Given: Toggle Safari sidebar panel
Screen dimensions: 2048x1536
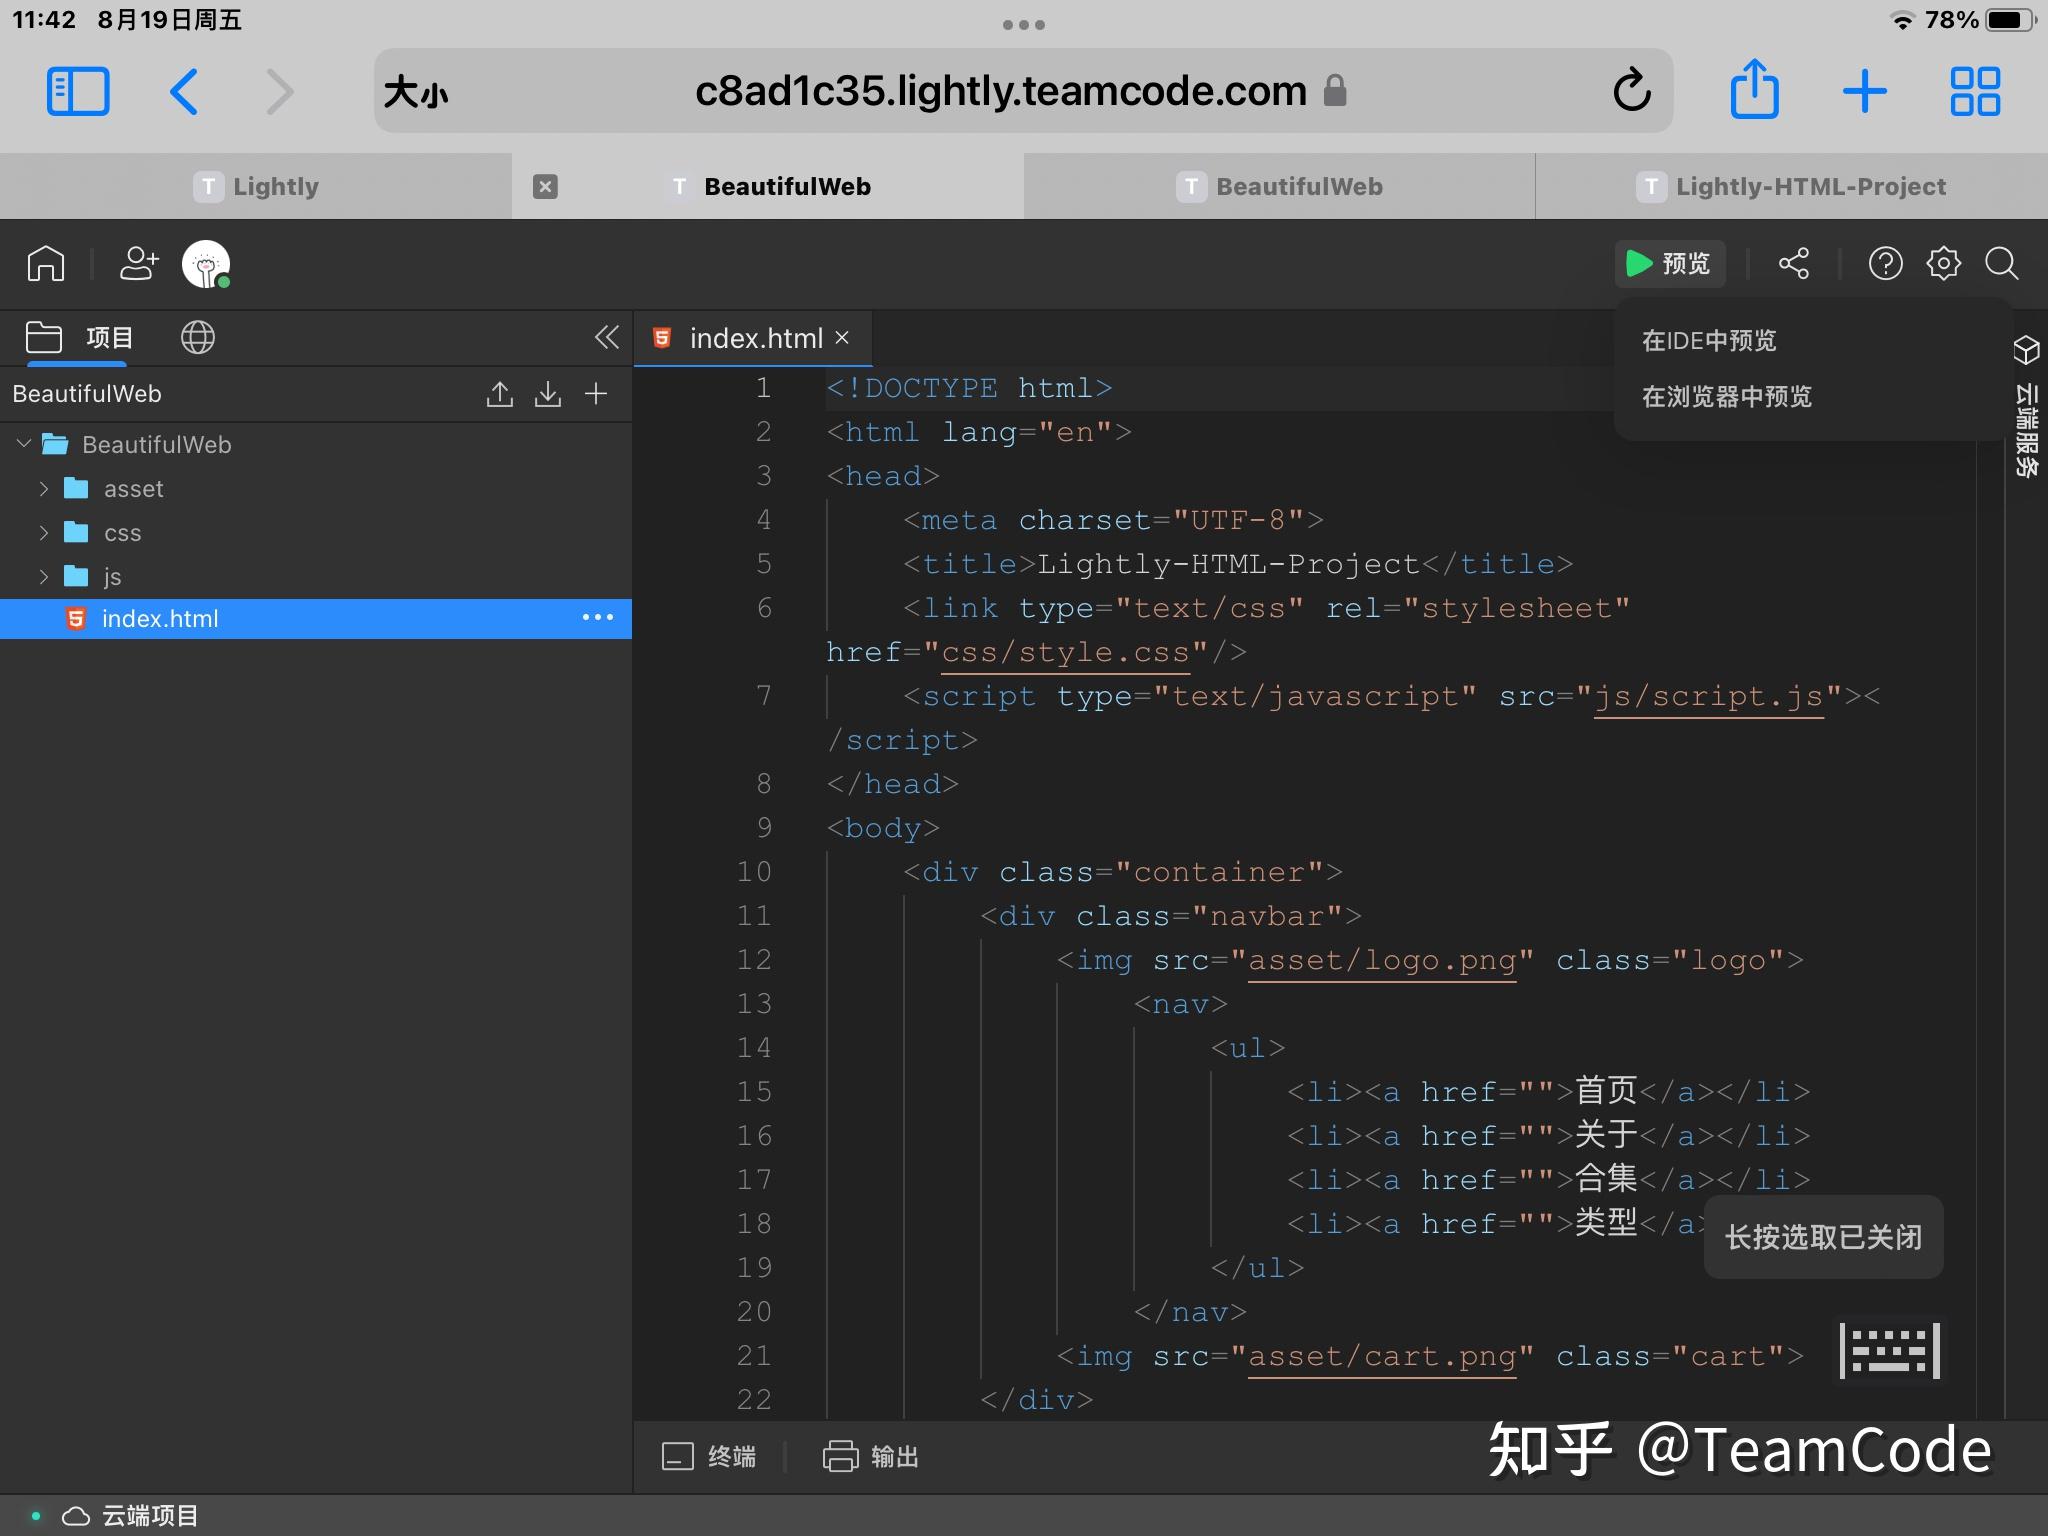Looking at the screenshot, I should click(78, 92).
